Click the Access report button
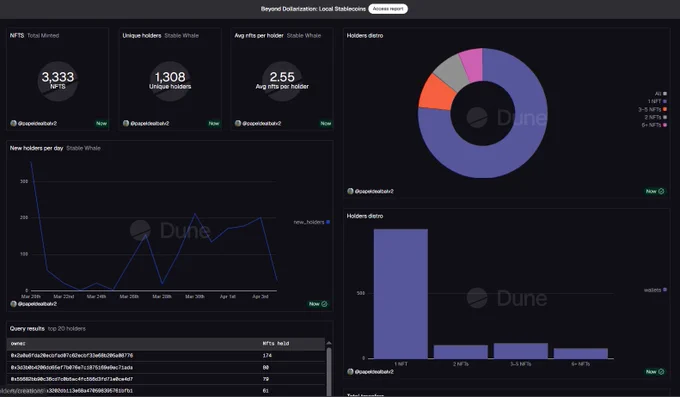 [x=388, y=9]
